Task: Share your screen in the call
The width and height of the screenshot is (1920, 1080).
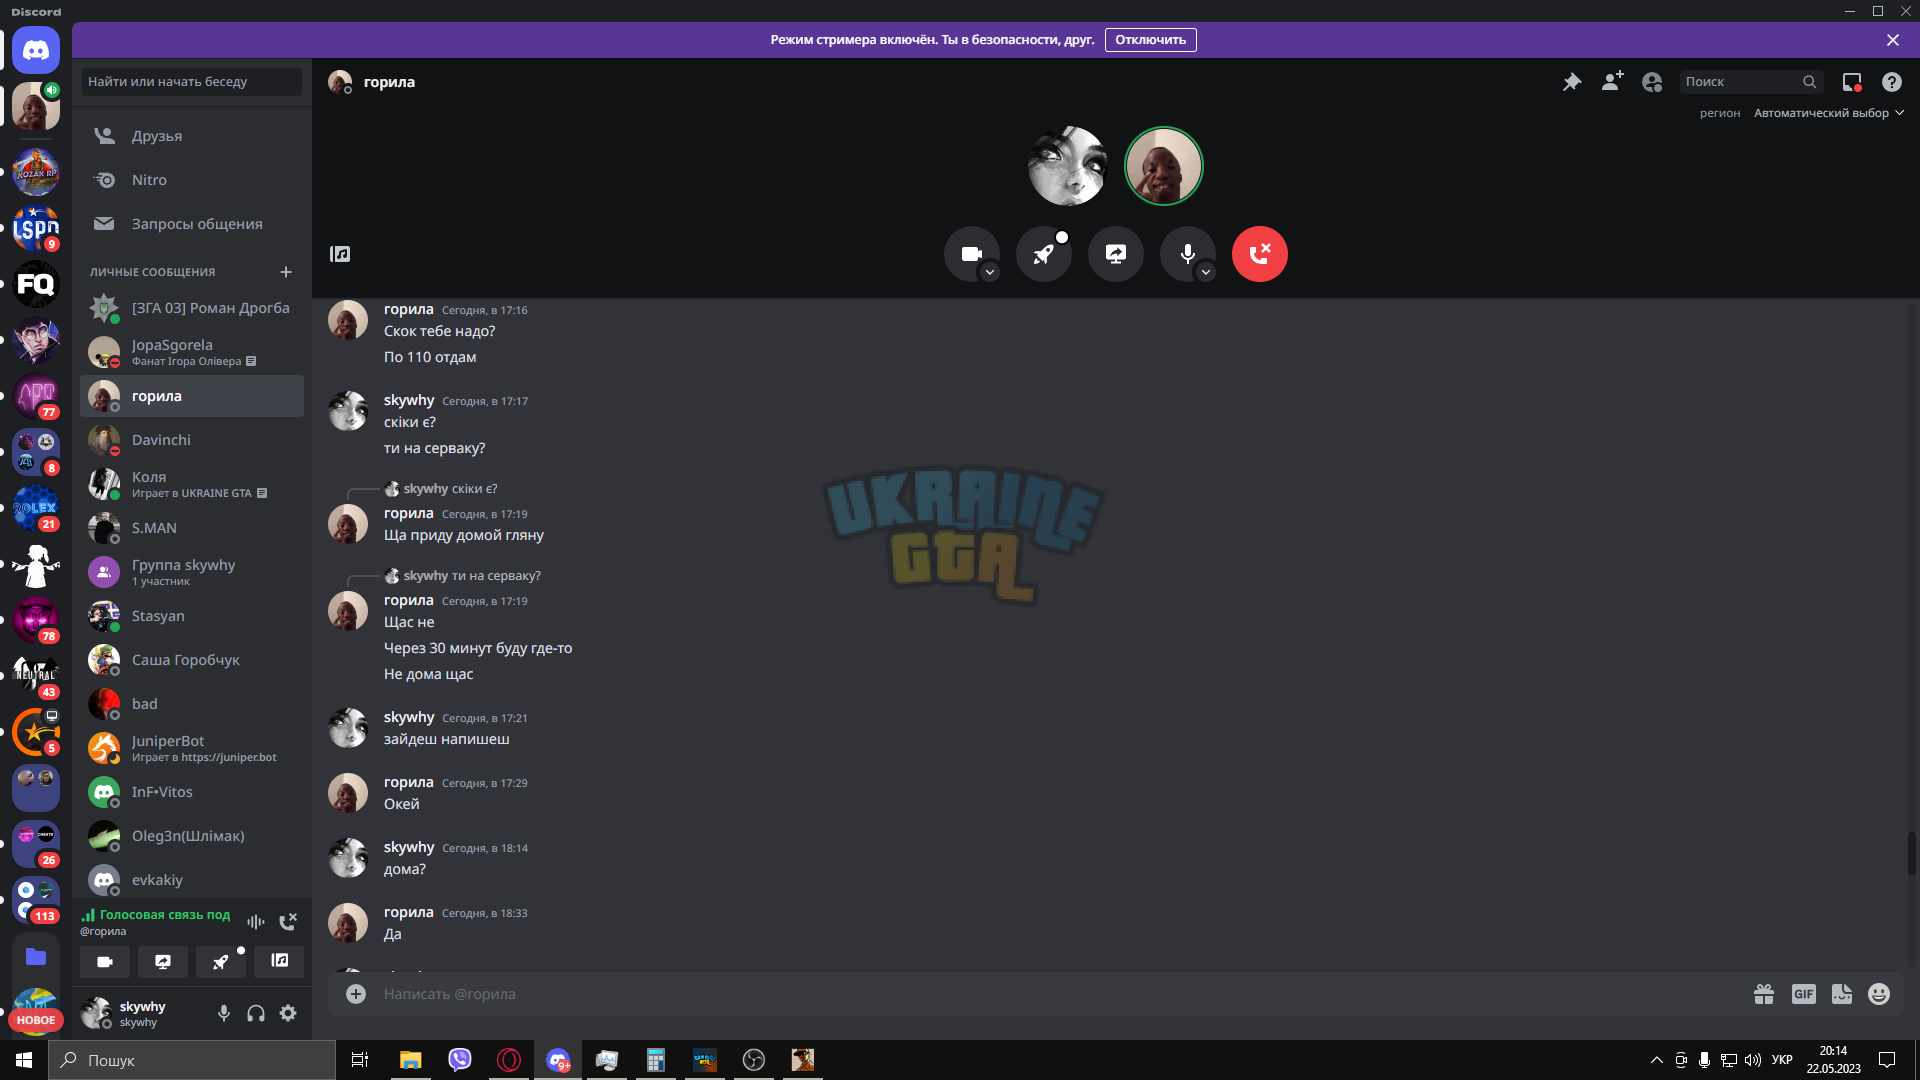Action: 1116,254
